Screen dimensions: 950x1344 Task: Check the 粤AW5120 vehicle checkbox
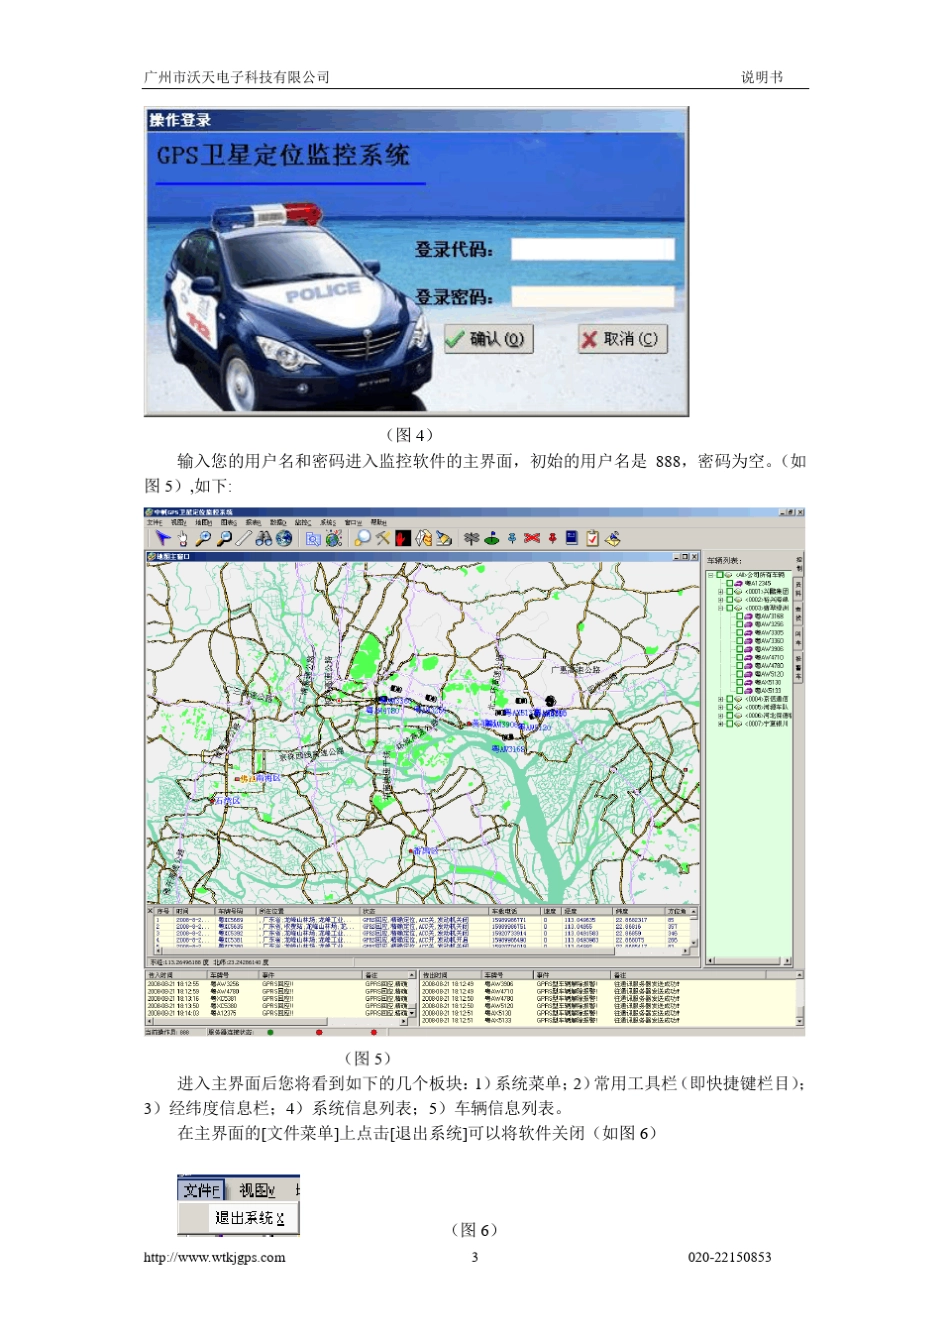click(740, 674)
